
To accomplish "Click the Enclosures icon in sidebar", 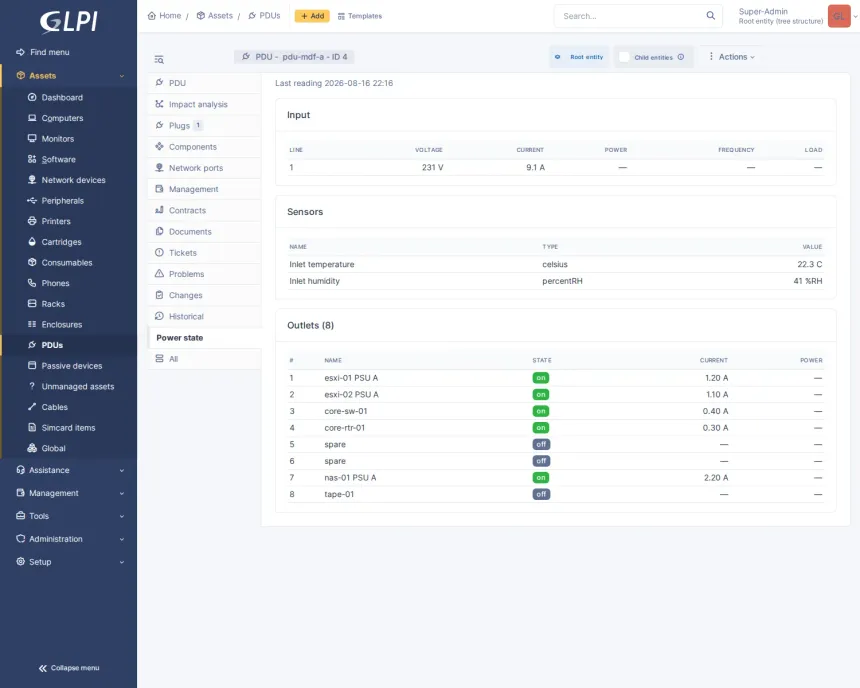I will point(32,324).
